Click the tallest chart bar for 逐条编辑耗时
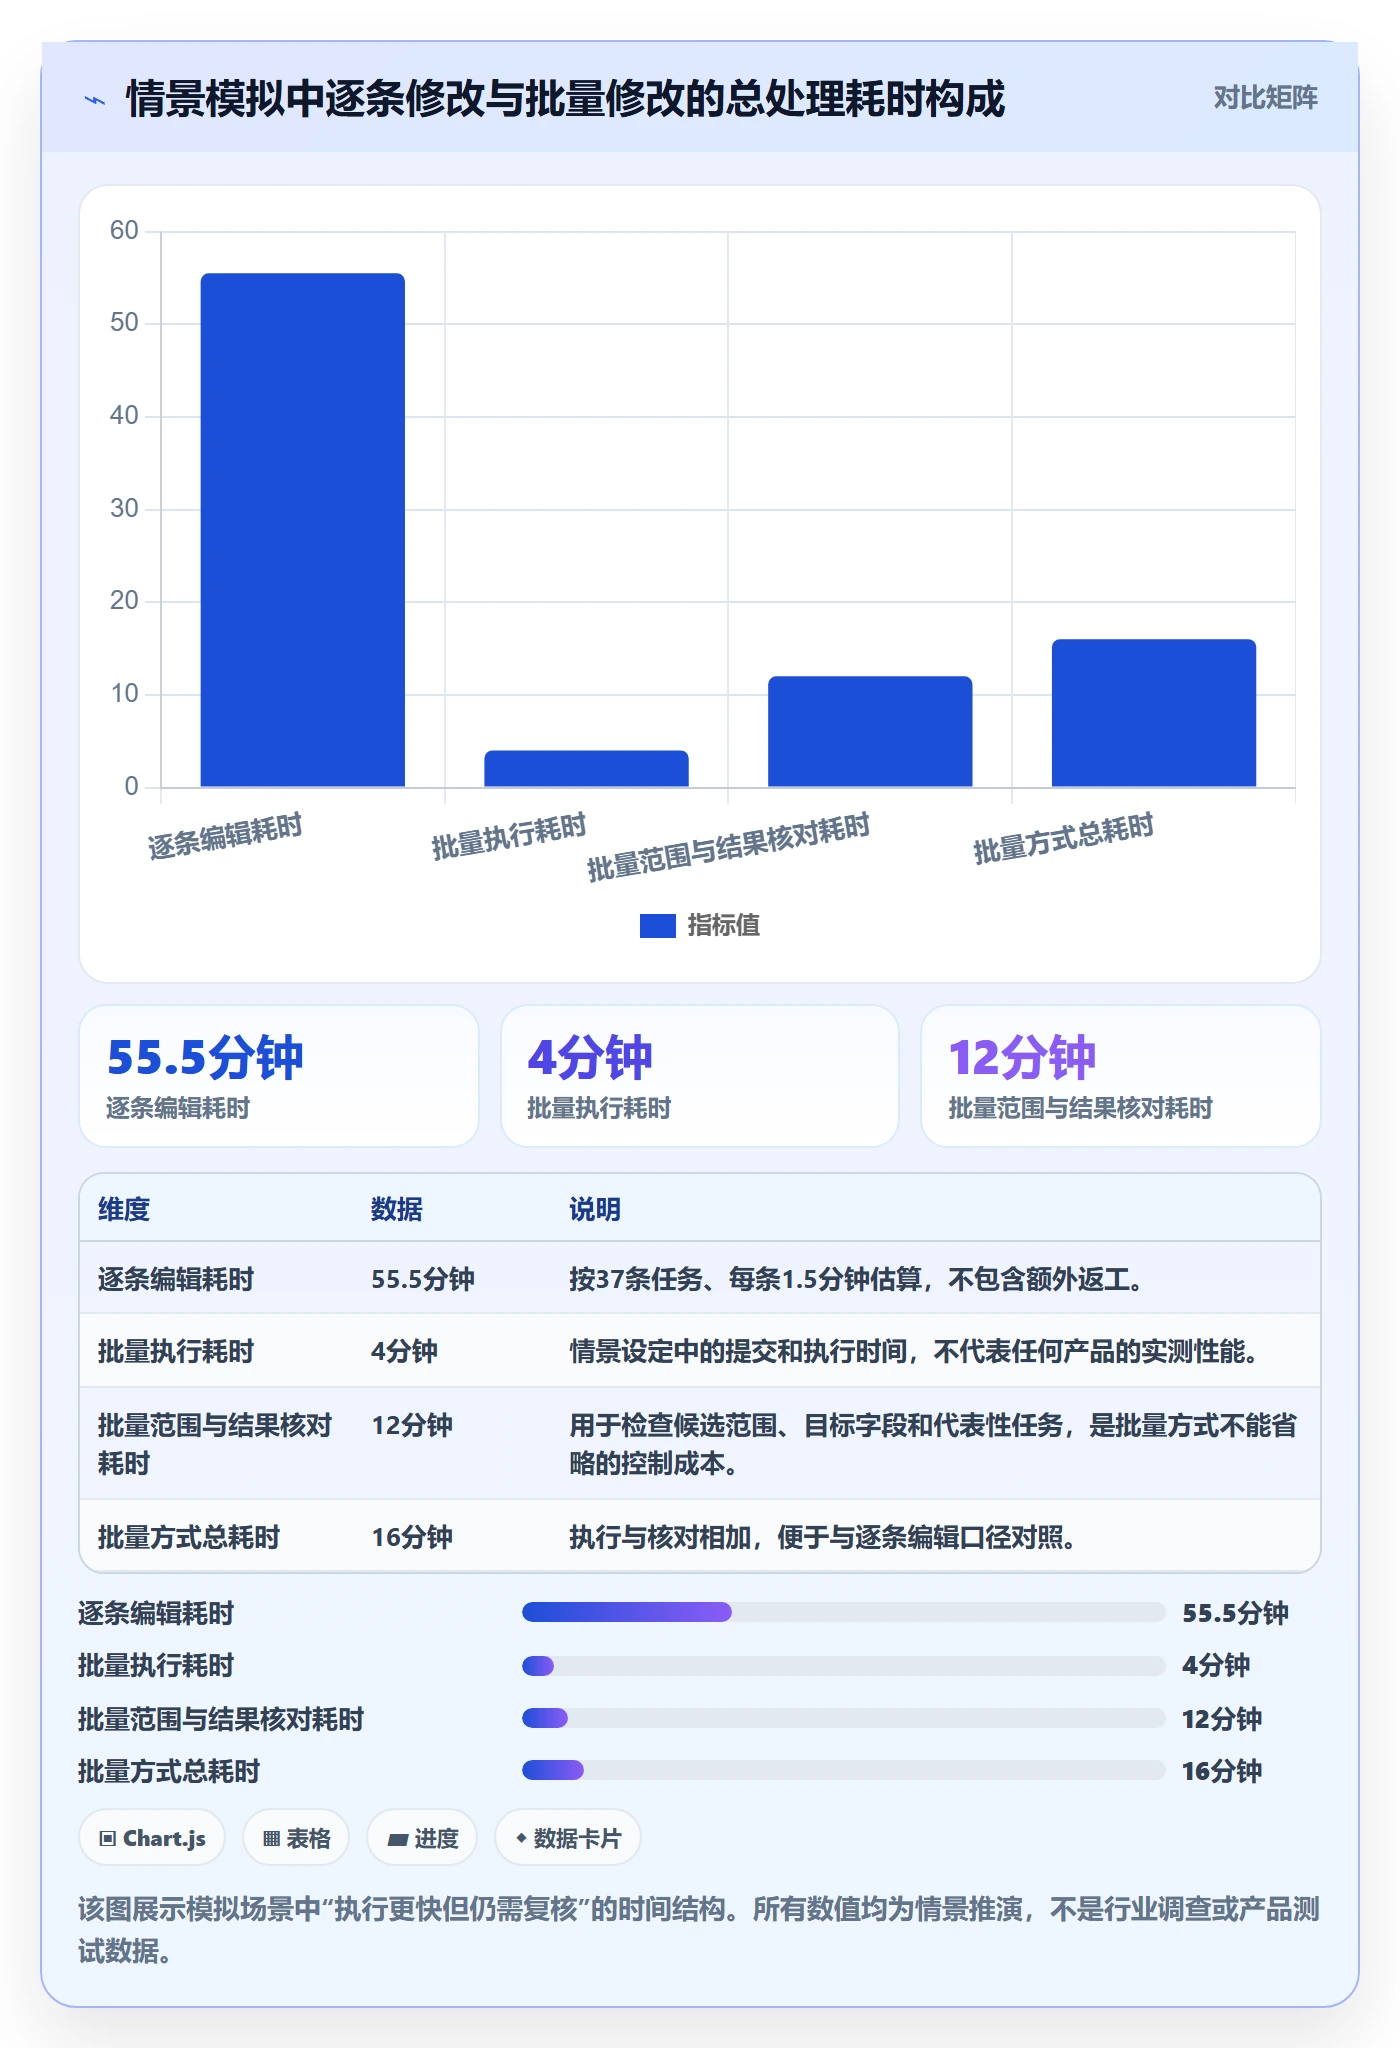Screen dimensions: 1400x2048 [x=303, y=530]
